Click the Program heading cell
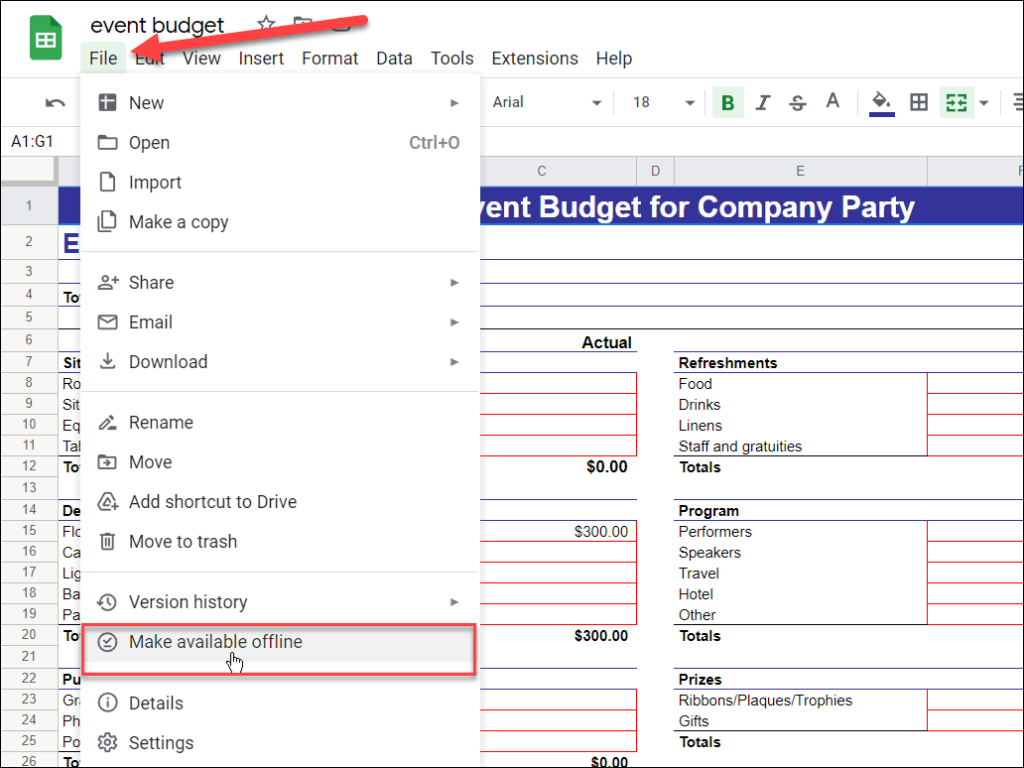Image resolution: width=1024 pixels, height=768 pixels. pyautogui.click(x=800, y=511)
